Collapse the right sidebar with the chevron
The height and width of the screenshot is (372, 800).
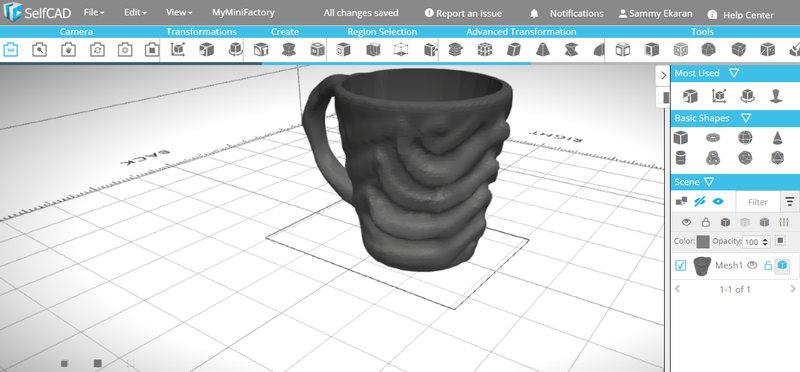pyautogui.click(x=663, y=76)
